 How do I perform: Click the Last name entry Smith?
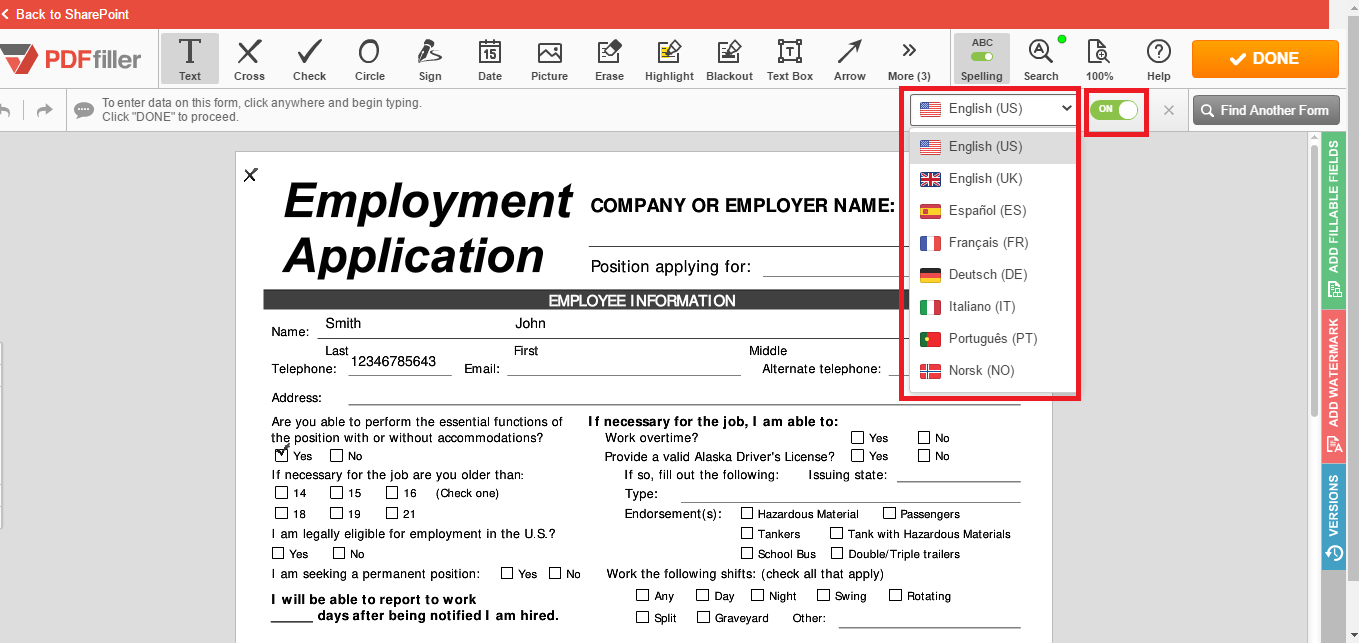coord(343,323)
